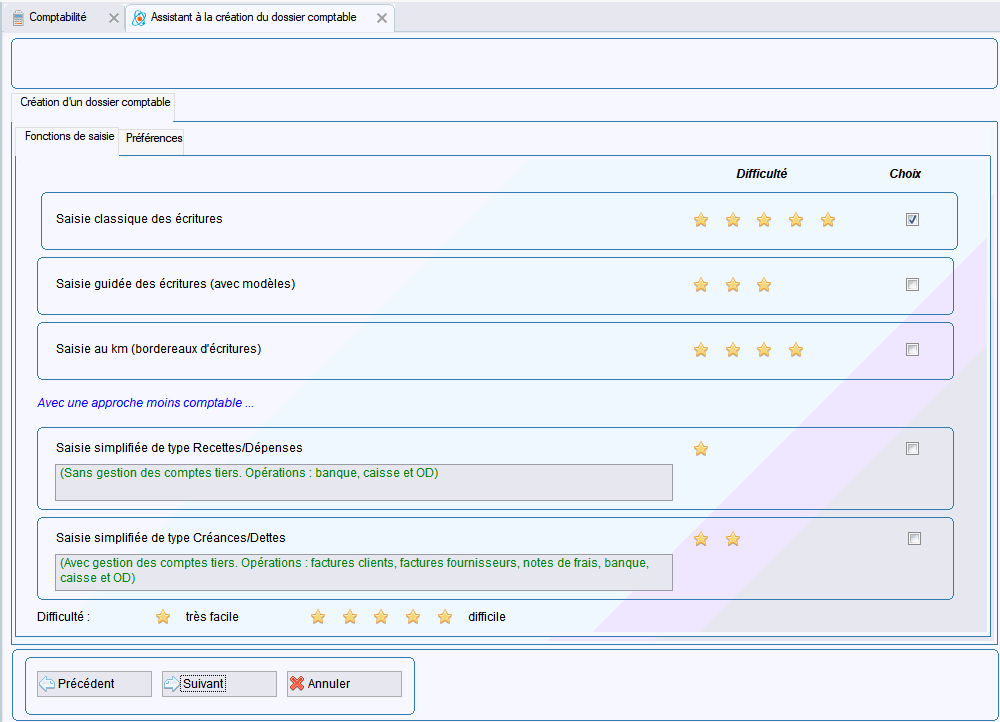Screen dimensions: 1000x722
Task: Uncheck Saisie classique des écritures checkbox
Action: point(913,219)
